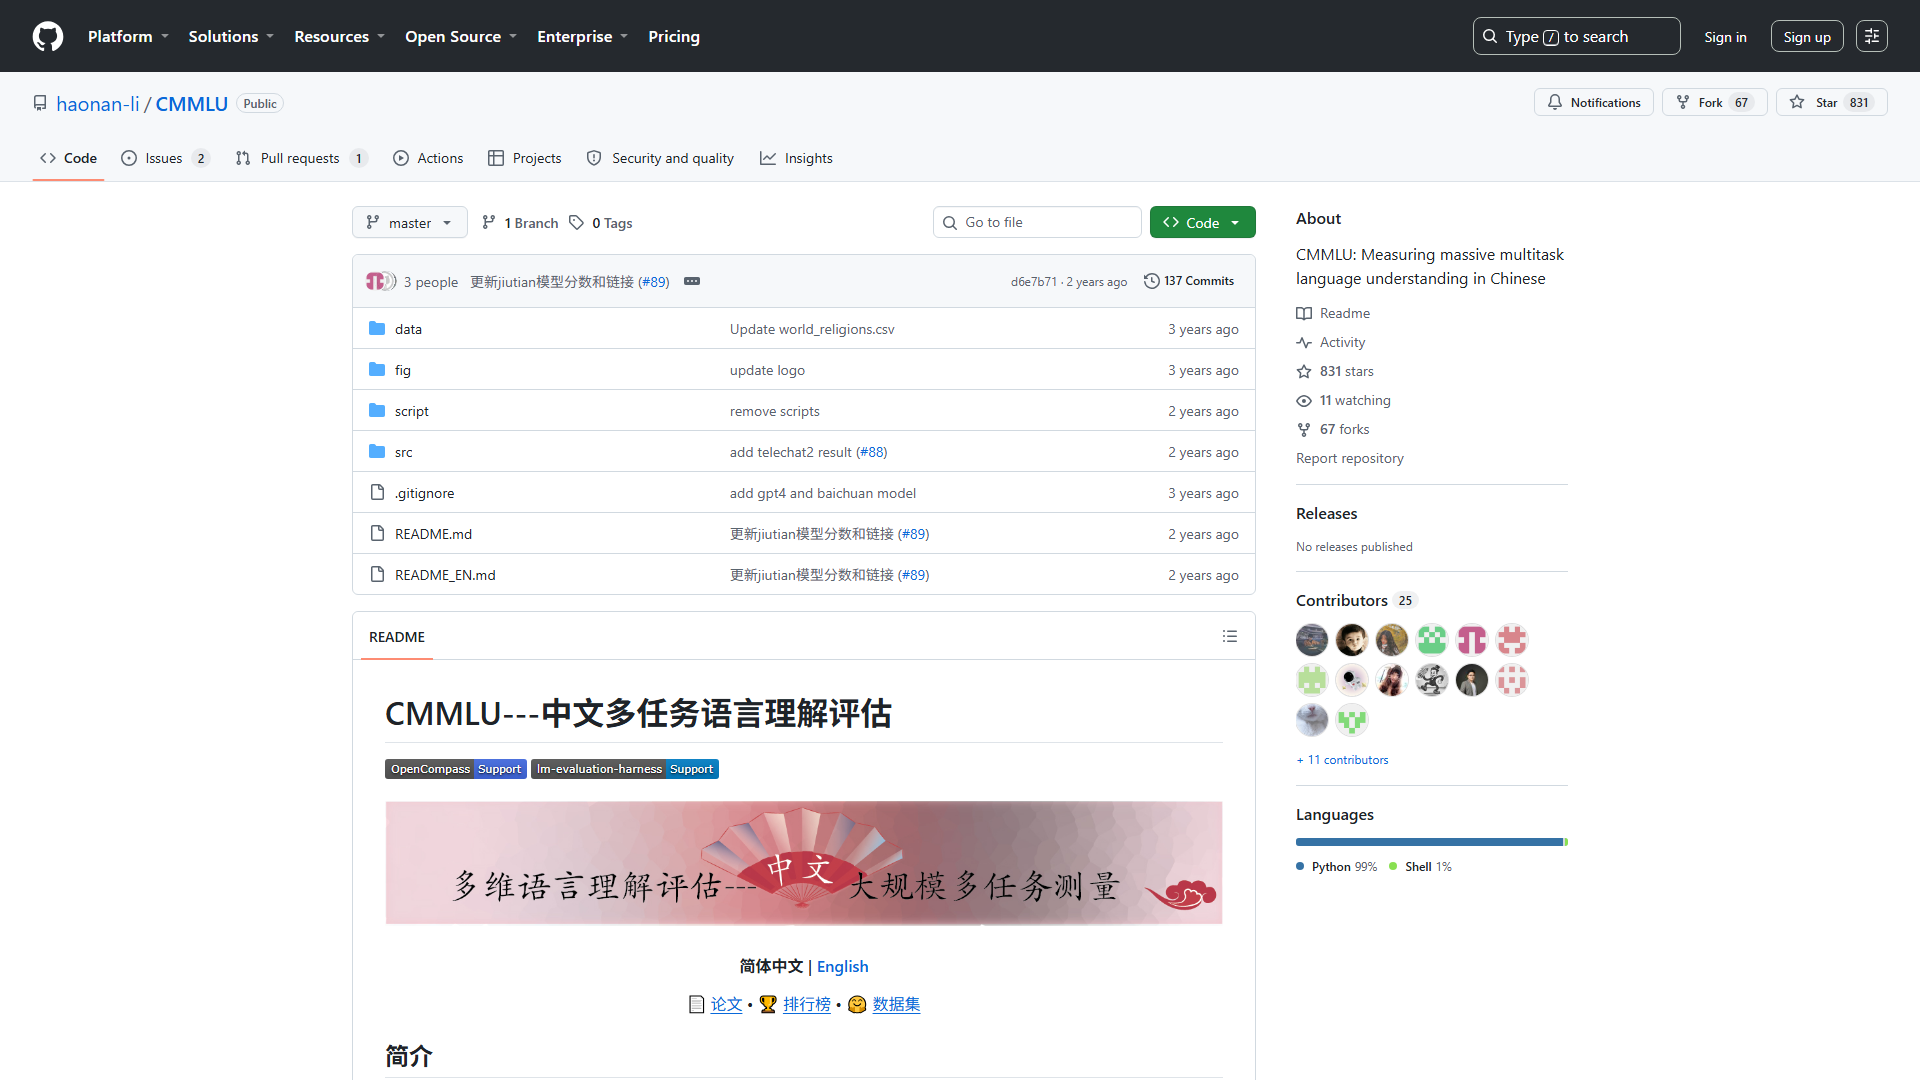Select the README tab
The width and height of the screenshot is (1920, 1080).
point(397,637)
